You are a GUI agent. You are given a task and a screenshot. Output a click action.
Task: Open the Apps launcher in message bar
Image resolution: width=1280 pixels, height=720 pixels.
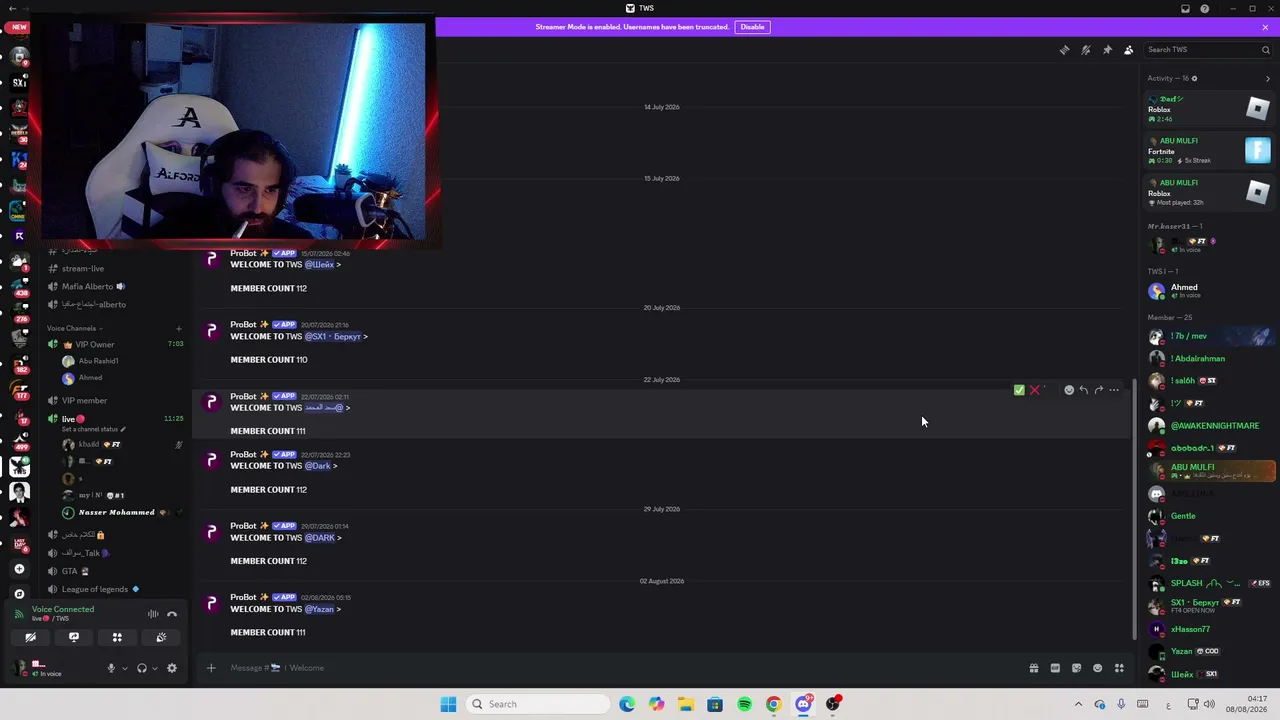pos(1120,668)
